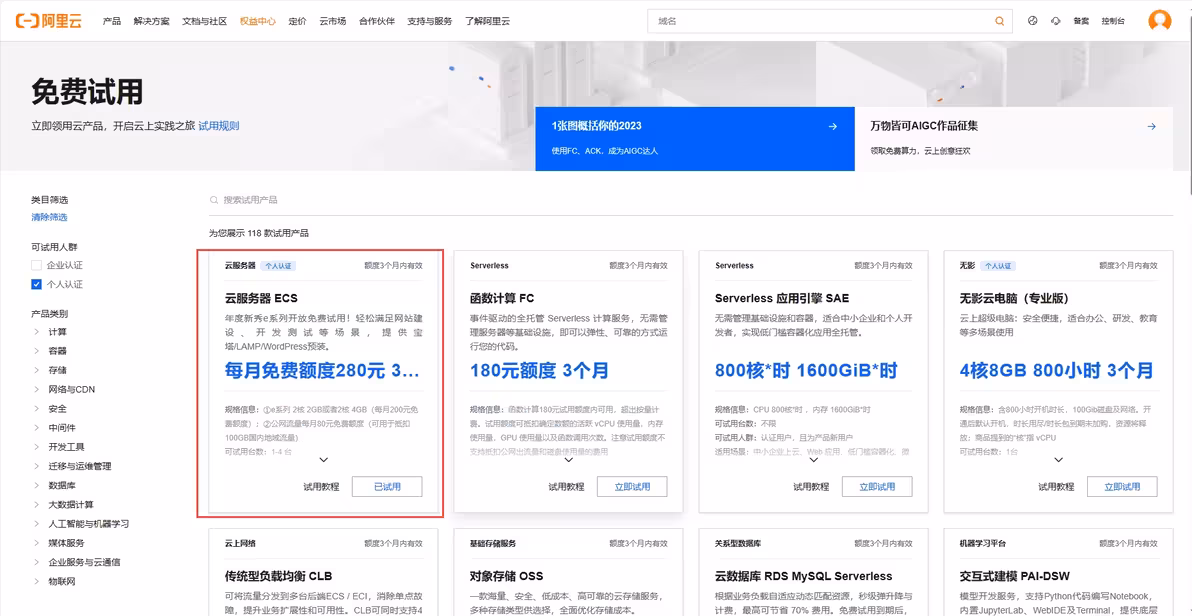Expand the 媒体服务 category

tap(36, 543)
